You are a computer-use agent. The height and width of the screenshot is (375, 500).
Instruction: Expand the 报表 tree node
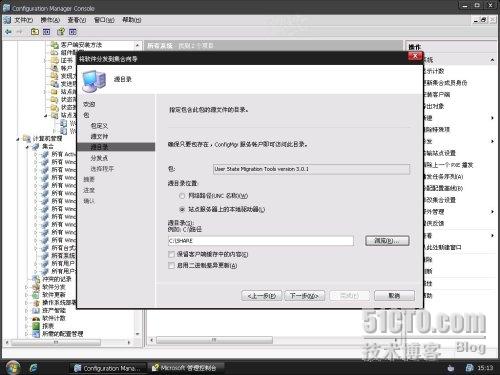27,326
